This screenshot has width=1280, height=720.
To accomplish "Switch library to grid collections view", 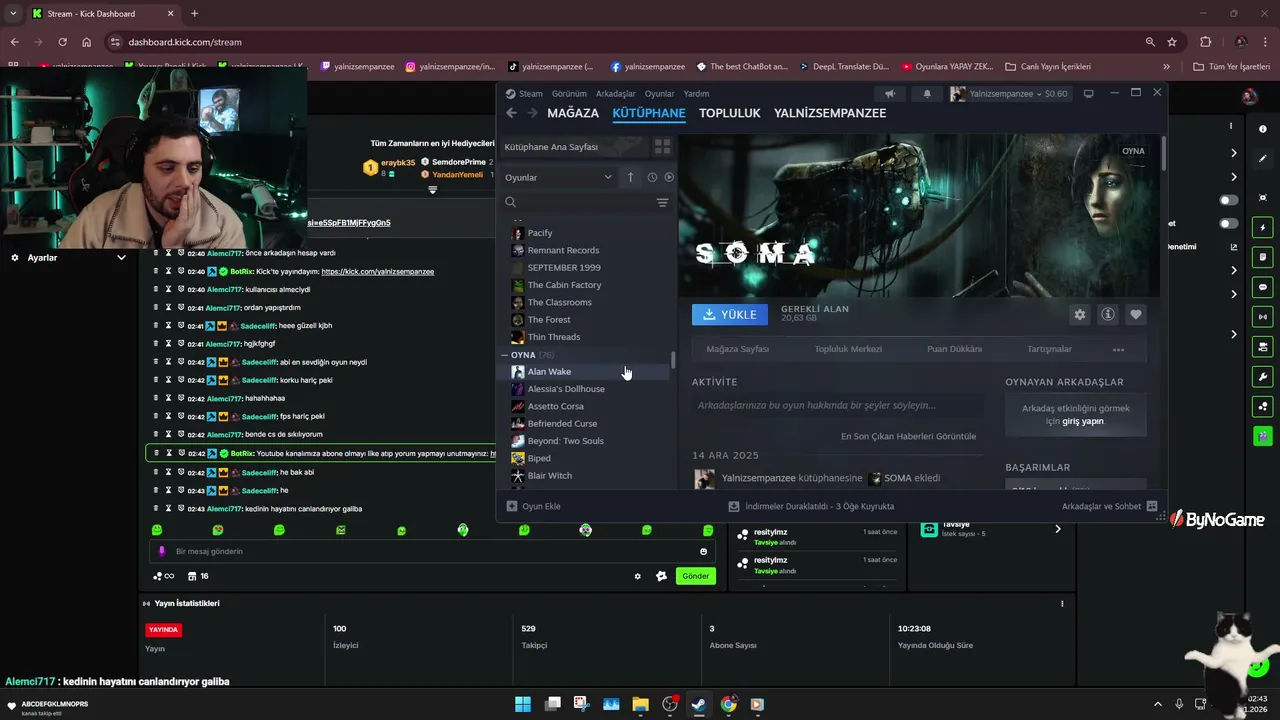I will point(662,146).
